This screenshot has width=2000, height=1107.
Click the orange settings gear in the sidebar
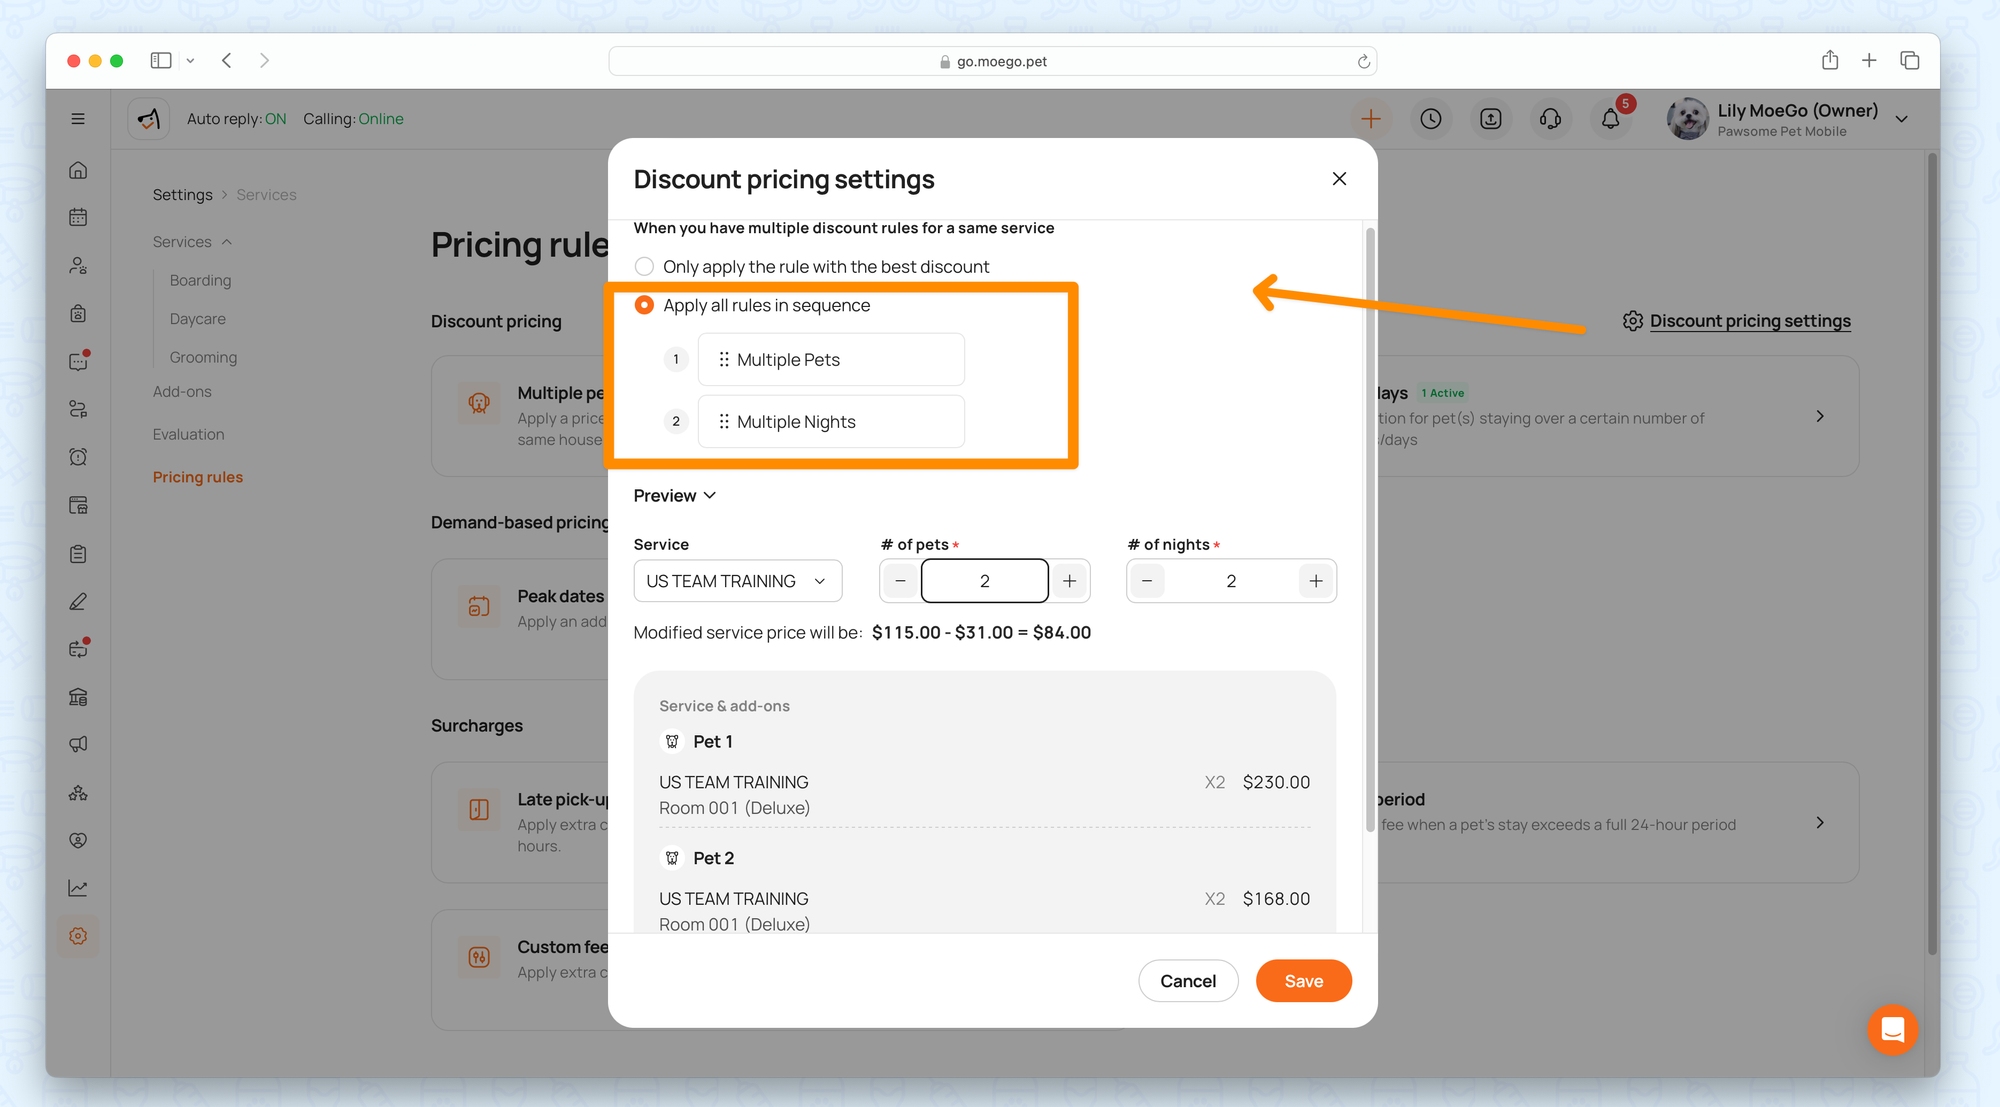(x=78, y=936)
